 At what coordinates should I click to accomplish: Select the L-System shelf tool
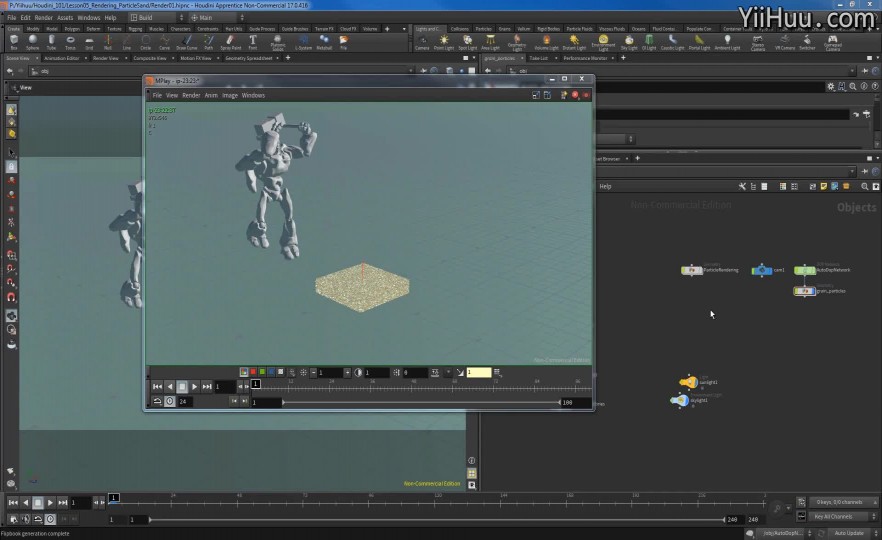(304, 42)
